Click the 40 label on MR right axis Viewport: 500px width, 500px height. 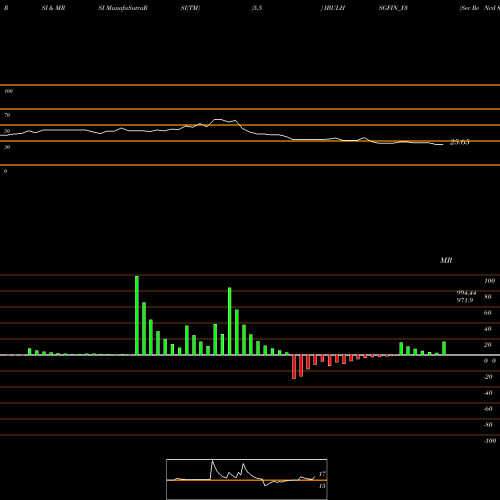click(x=487, y=329)
